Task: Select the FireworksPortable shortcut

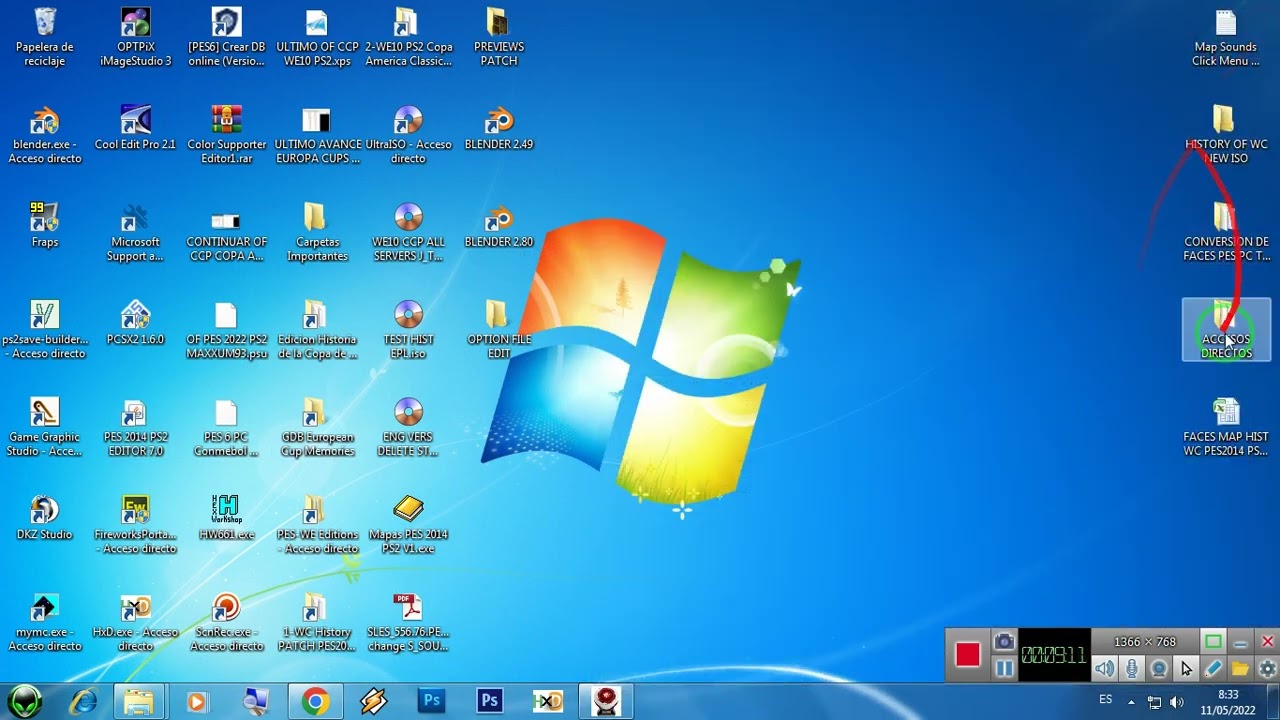Action: coord(136,525)
